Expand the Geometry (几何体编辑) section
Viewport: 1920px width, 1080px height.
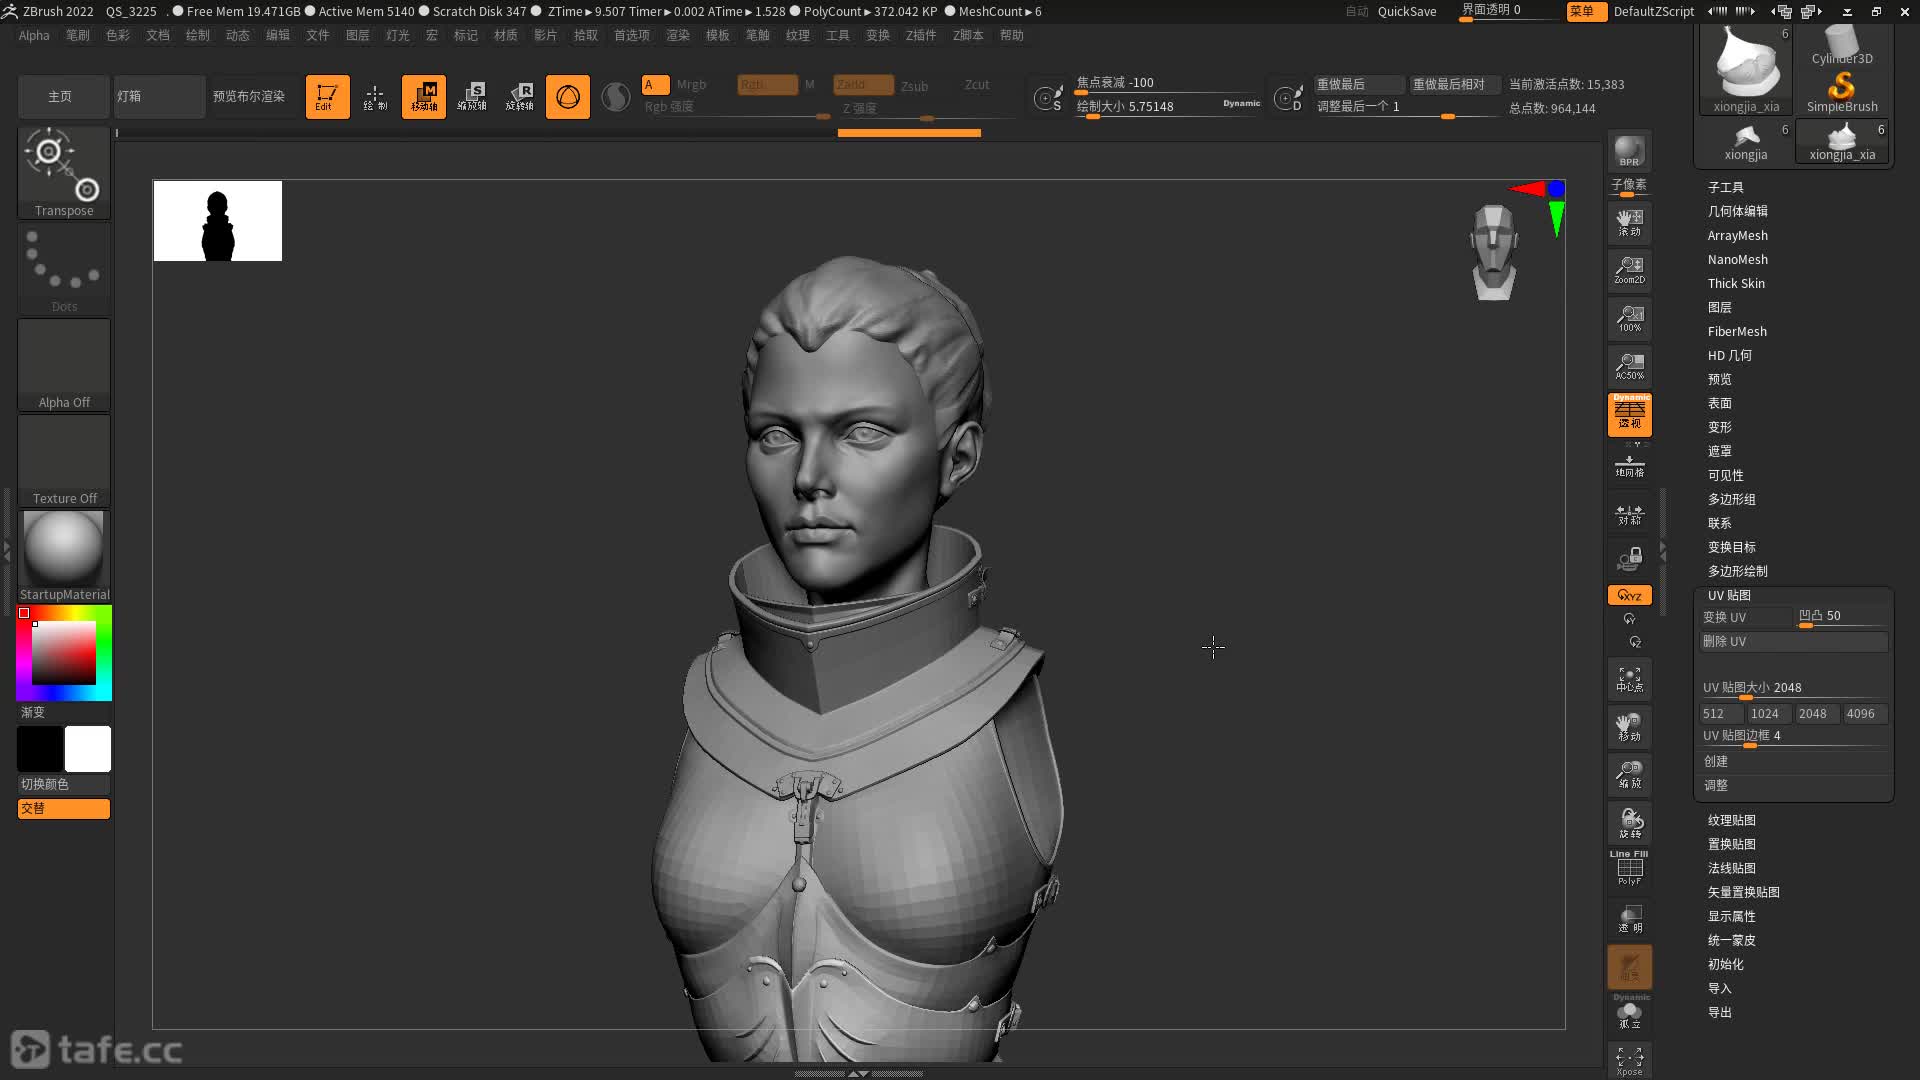pos(1737,211)
